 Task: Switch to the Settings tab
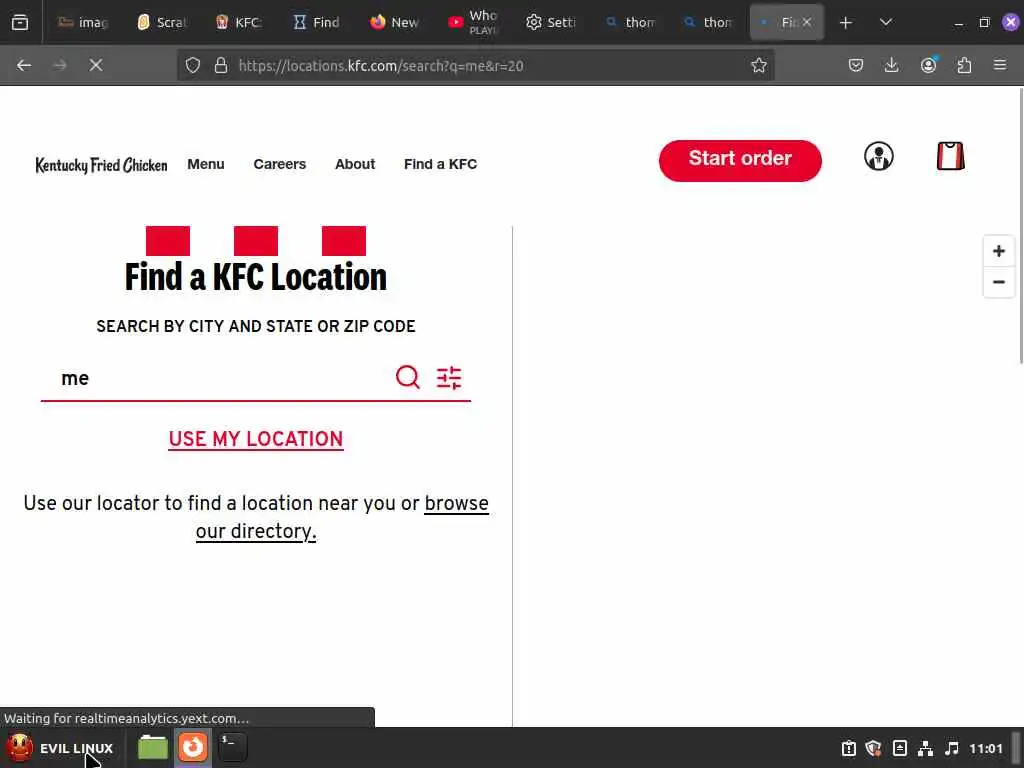(x=551, y=23)
